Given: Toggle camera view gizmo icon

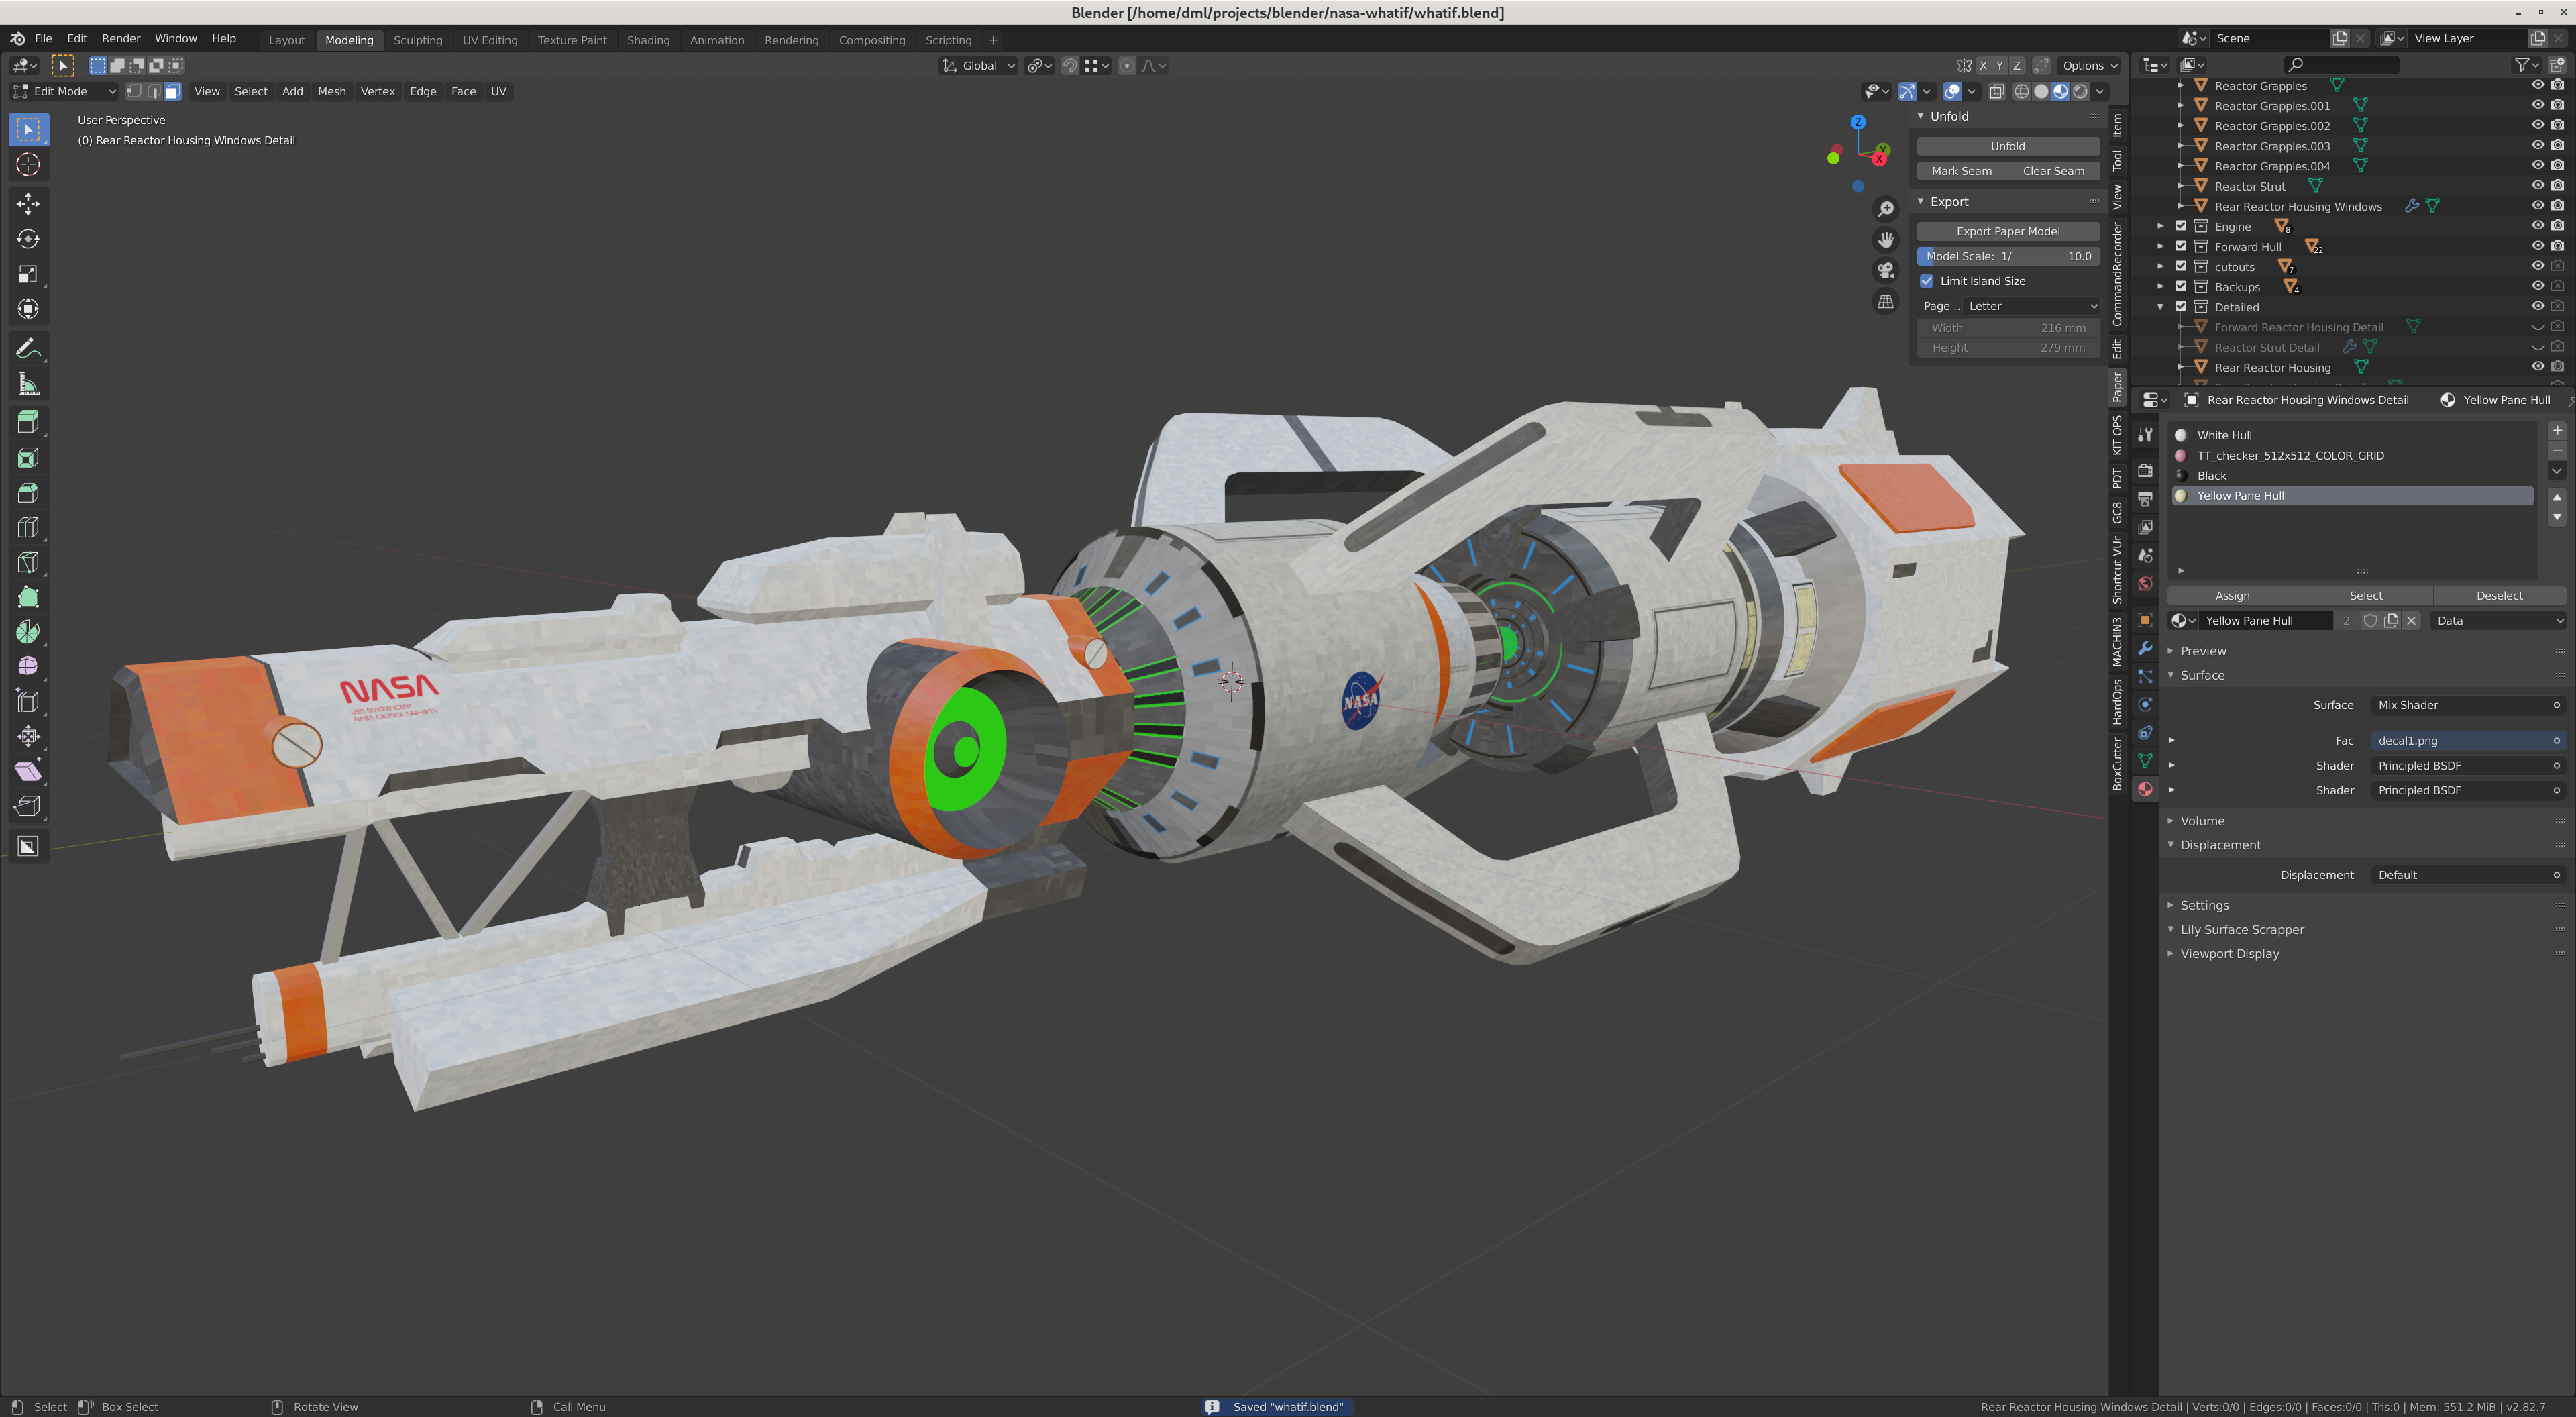Looking at the screenshot, I should click(x=1885, y=271).
